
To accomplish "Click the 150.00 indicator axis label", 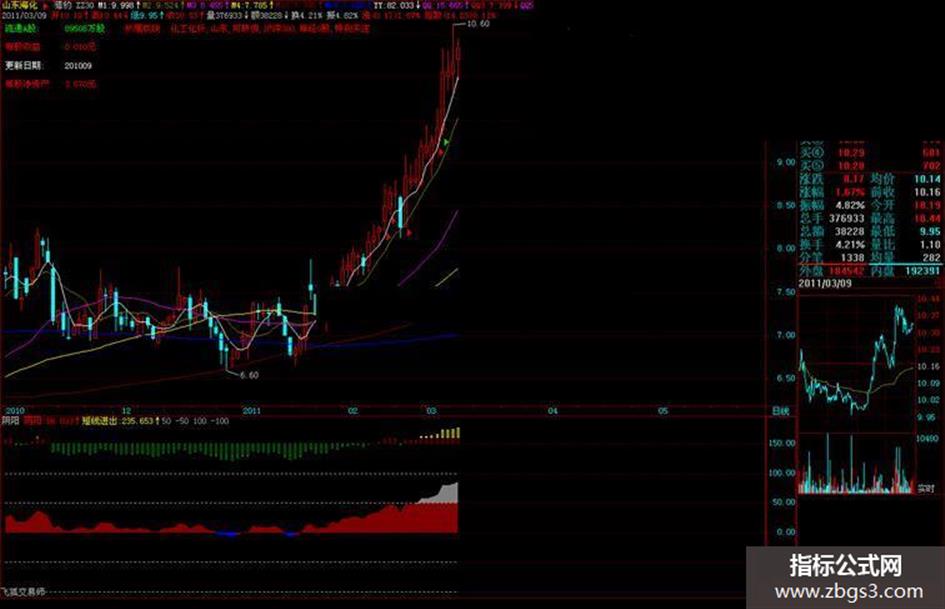I will tap(782, 443).
